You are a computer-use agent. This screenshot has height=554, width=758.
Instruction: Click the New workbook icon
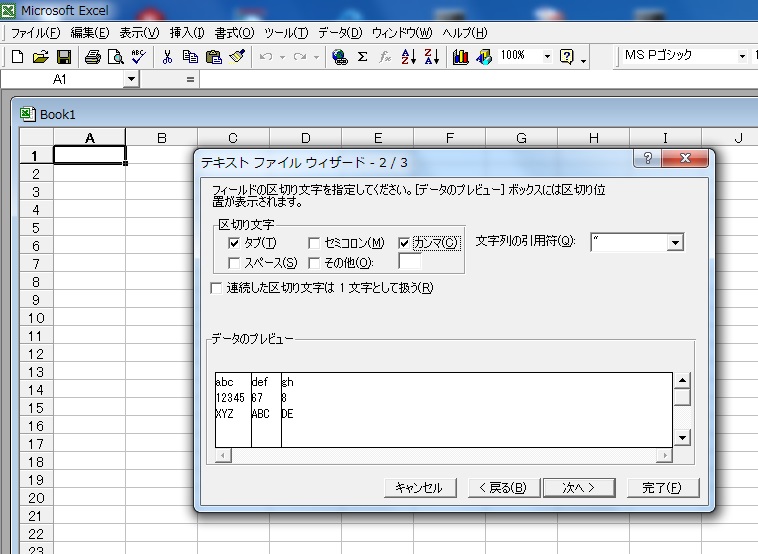17,57
